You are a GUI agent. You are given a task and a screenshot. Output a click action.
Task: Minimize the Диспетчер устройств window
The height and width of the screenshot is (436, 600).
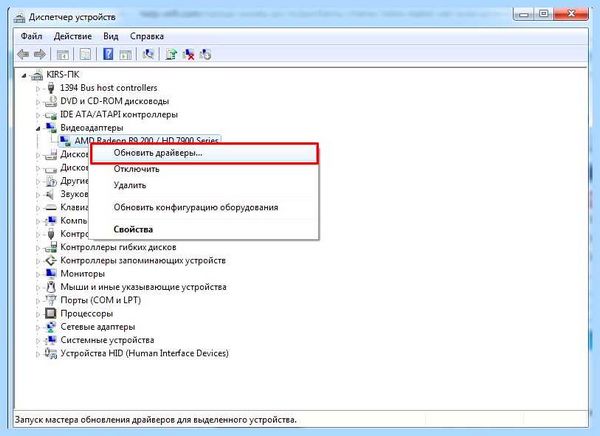(x=524, y=14)
